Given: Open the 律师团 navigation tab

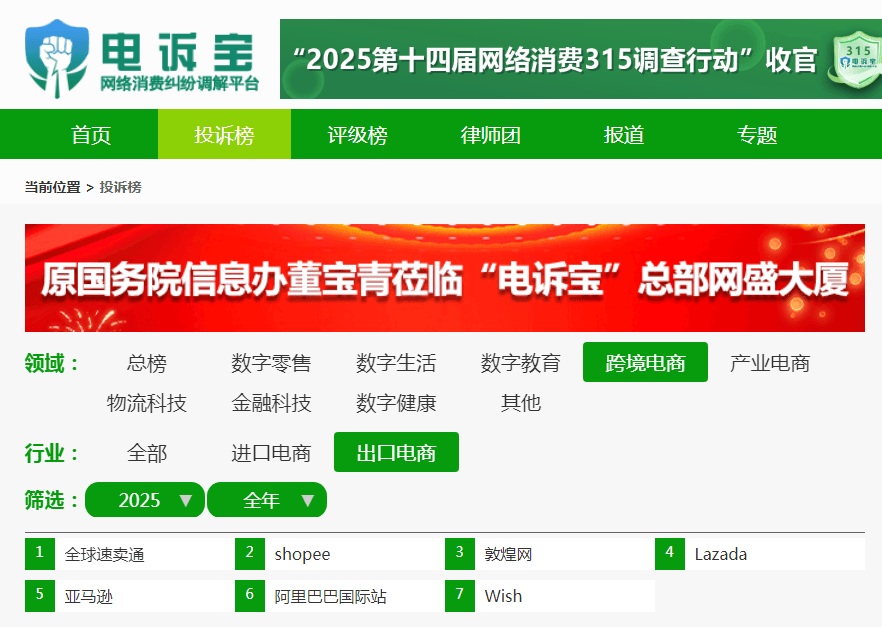Looking at the screenshot, I should (490, 135).
